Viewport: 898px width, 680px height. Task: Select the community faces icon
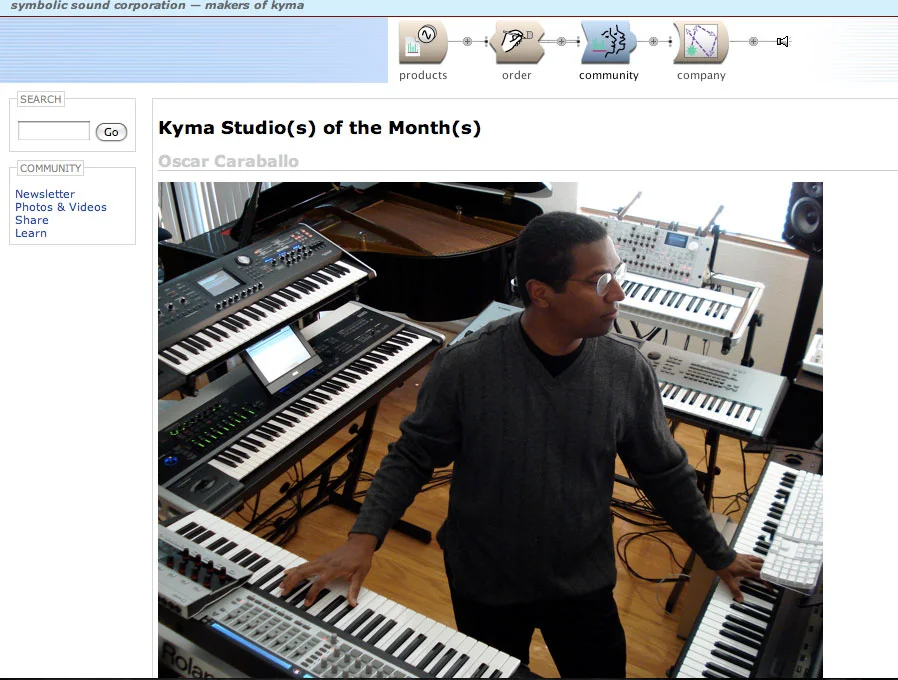pos(609,42)
